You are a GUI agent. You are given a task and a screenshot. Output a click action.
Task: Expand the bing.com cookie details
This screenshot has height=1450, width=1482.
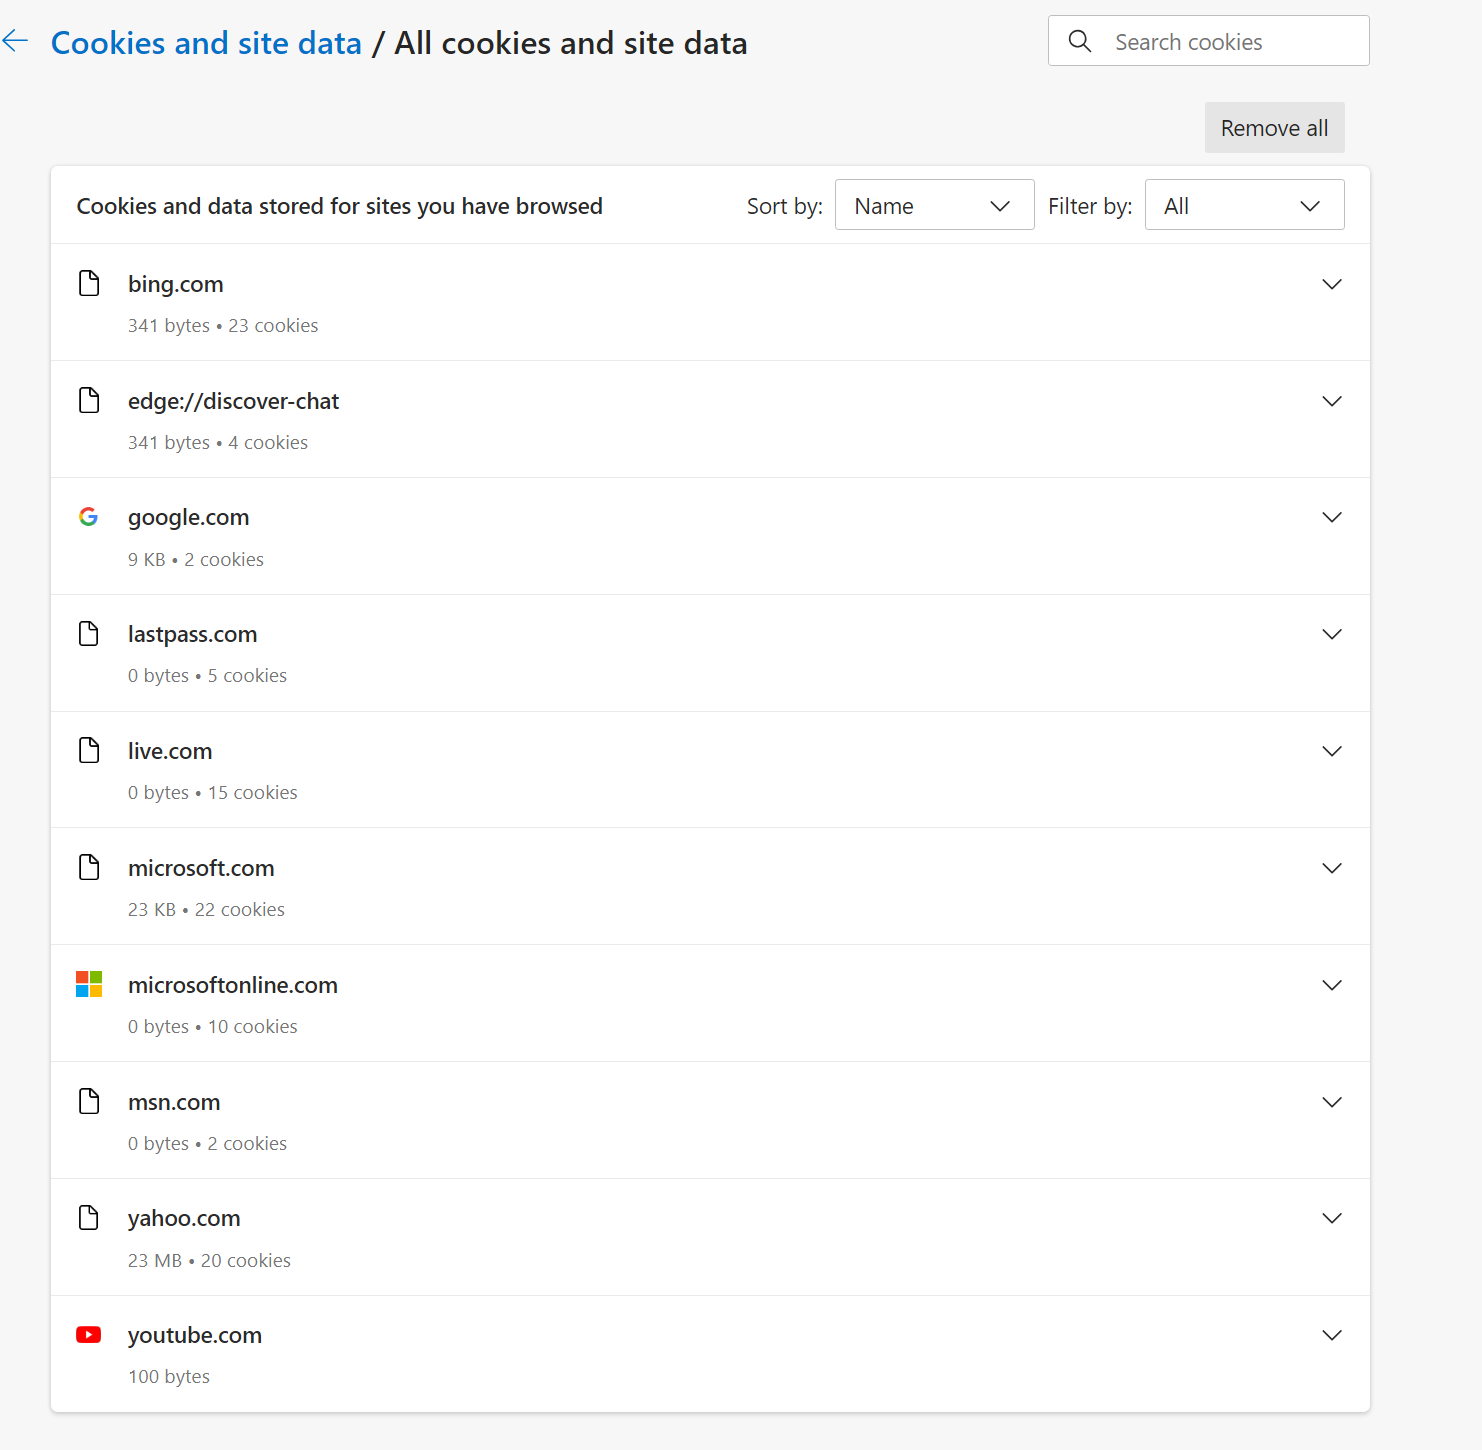pos(1332,284)
